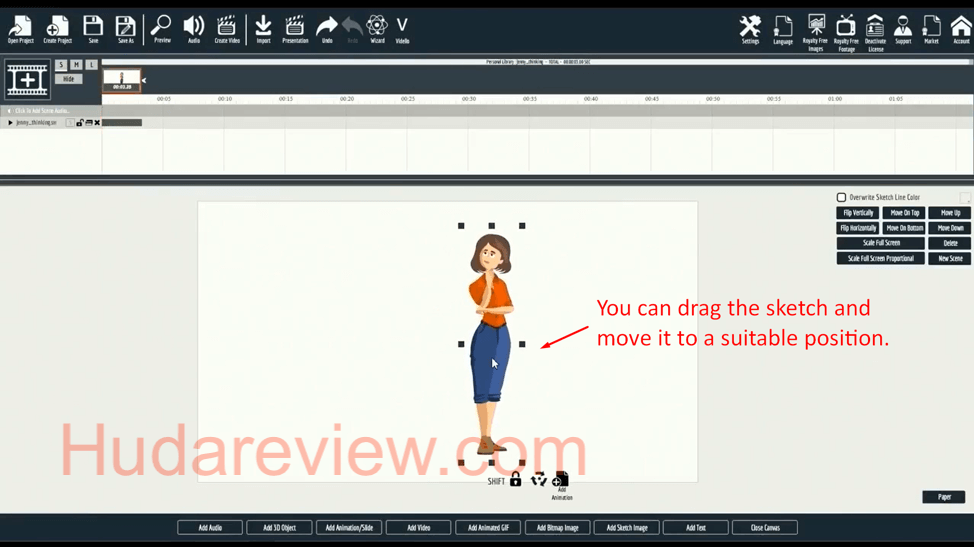Click Move On Bottom button
Image resolution: width=974 pixels, height=547 pixels.
904,228
